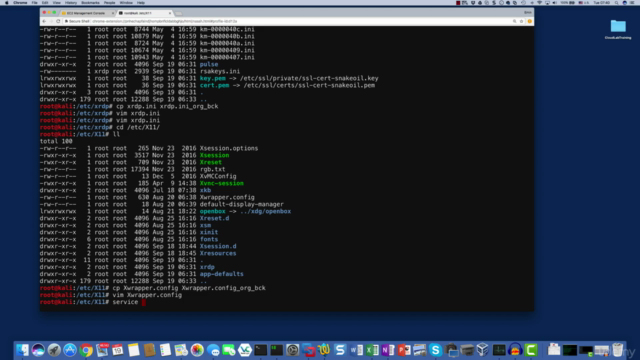Click the 'openbox' symlink entry
This screenshot has height=360, width=640.
pos(212,211)
